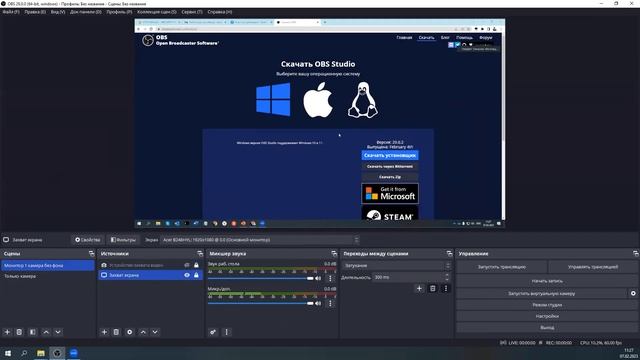Start recording with Начать запись button
The image size is (640, 360).
coord(547,281)
